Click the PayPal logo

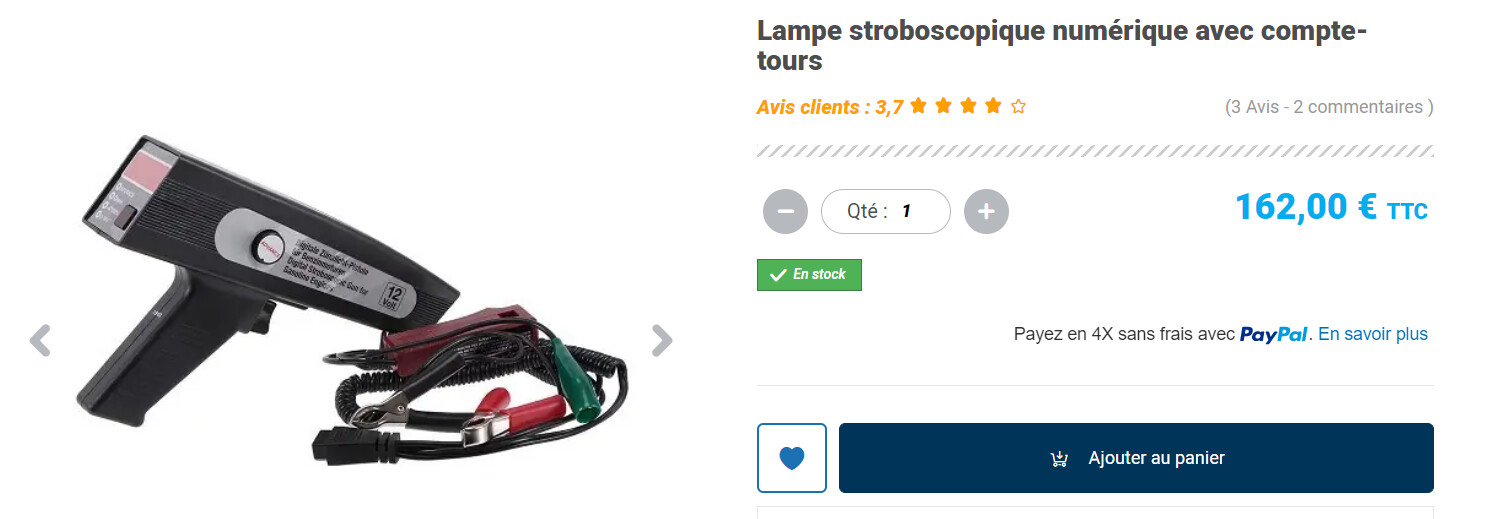tap(1274, 335)
